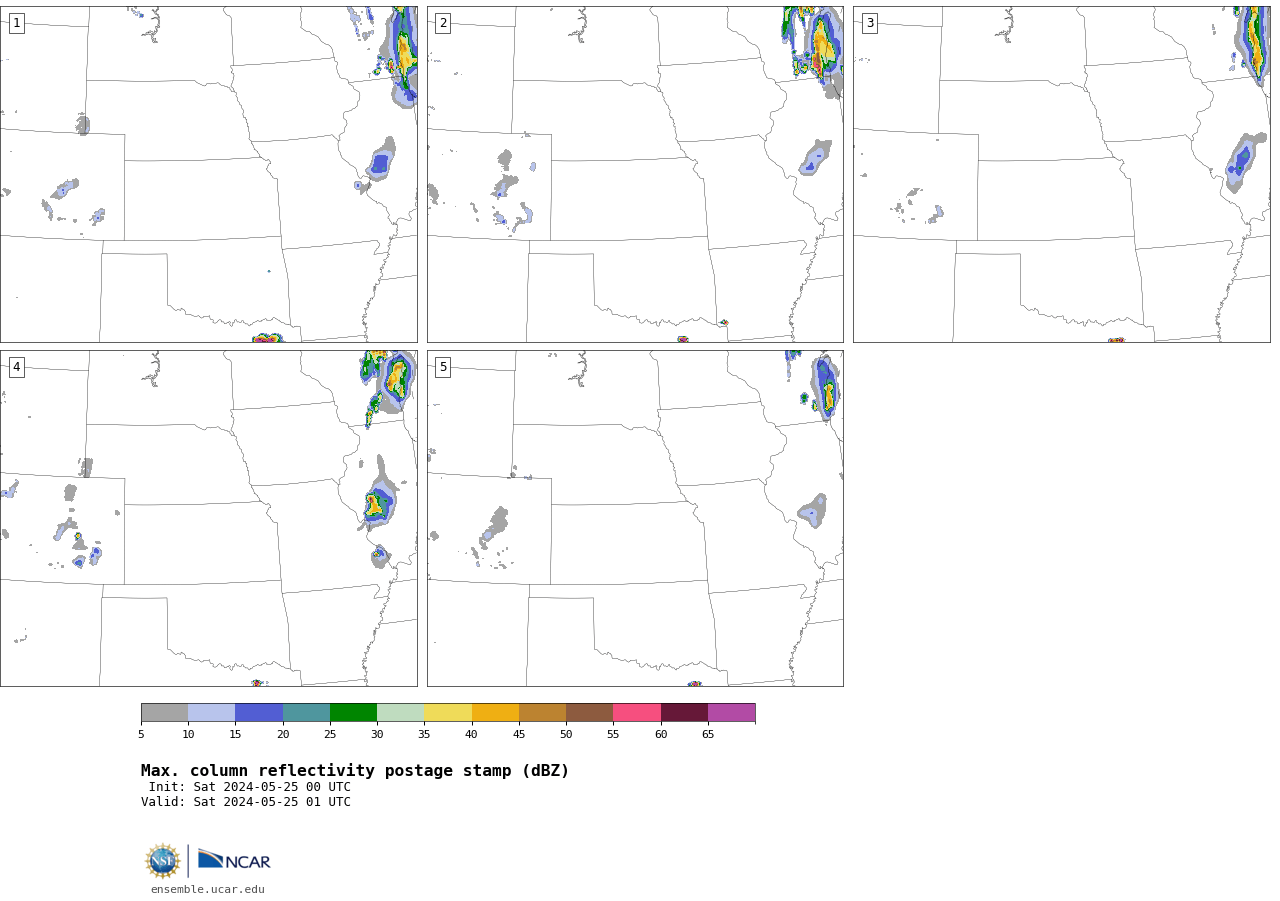The width and height of the screenshot is (1280, 901).
Task: Open ensemble member 1 postage stamp map
Action: point(208,174)
